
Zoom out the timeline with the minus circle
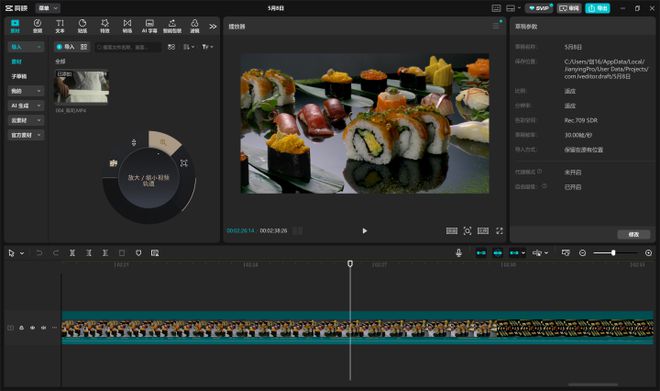pyautogui.click(x=583, y=253)
